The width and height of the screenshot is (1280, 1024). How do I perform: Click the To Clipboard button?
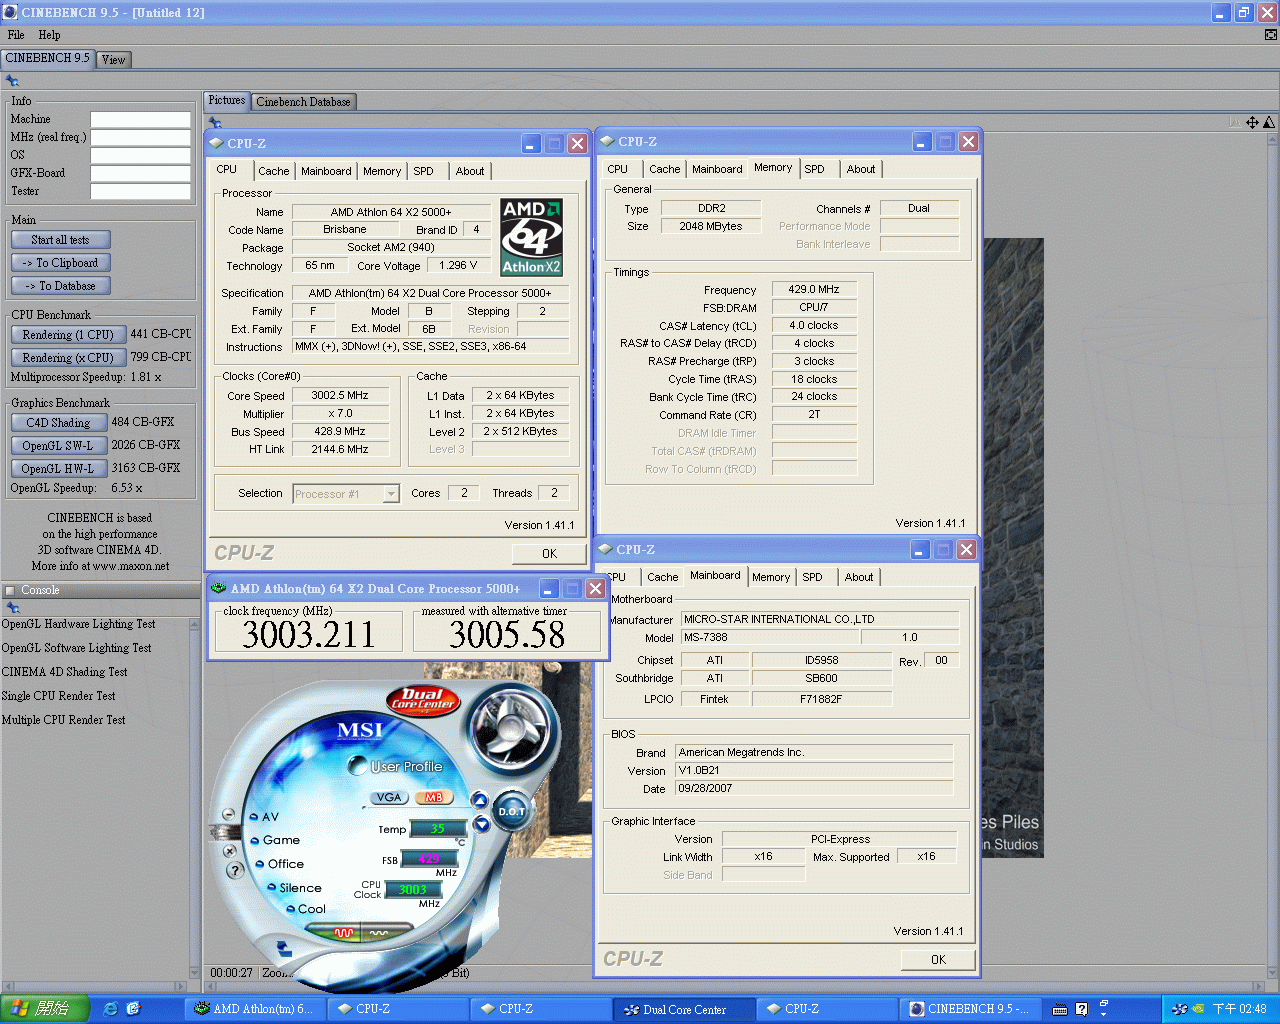click(60, 263)
